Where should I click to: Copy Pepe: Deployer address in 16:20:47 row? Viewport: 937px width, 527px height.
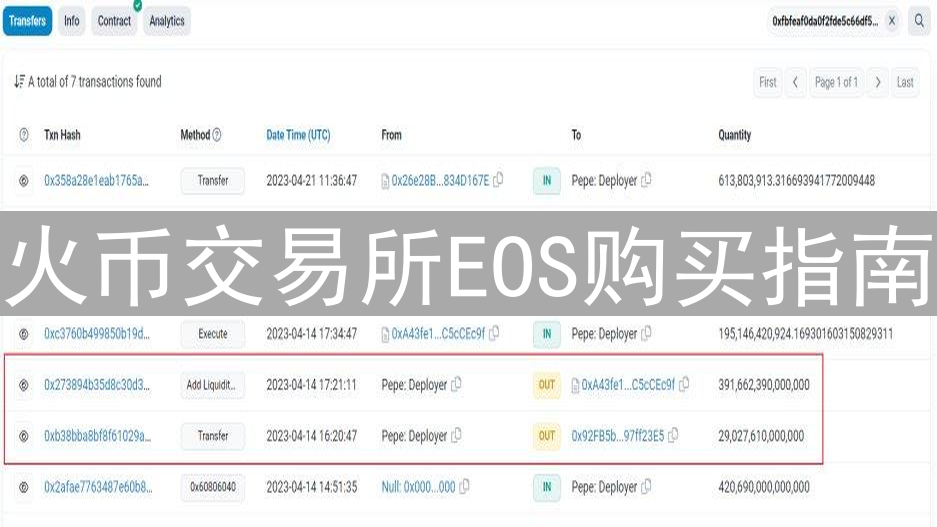click(x=456, y=435)
